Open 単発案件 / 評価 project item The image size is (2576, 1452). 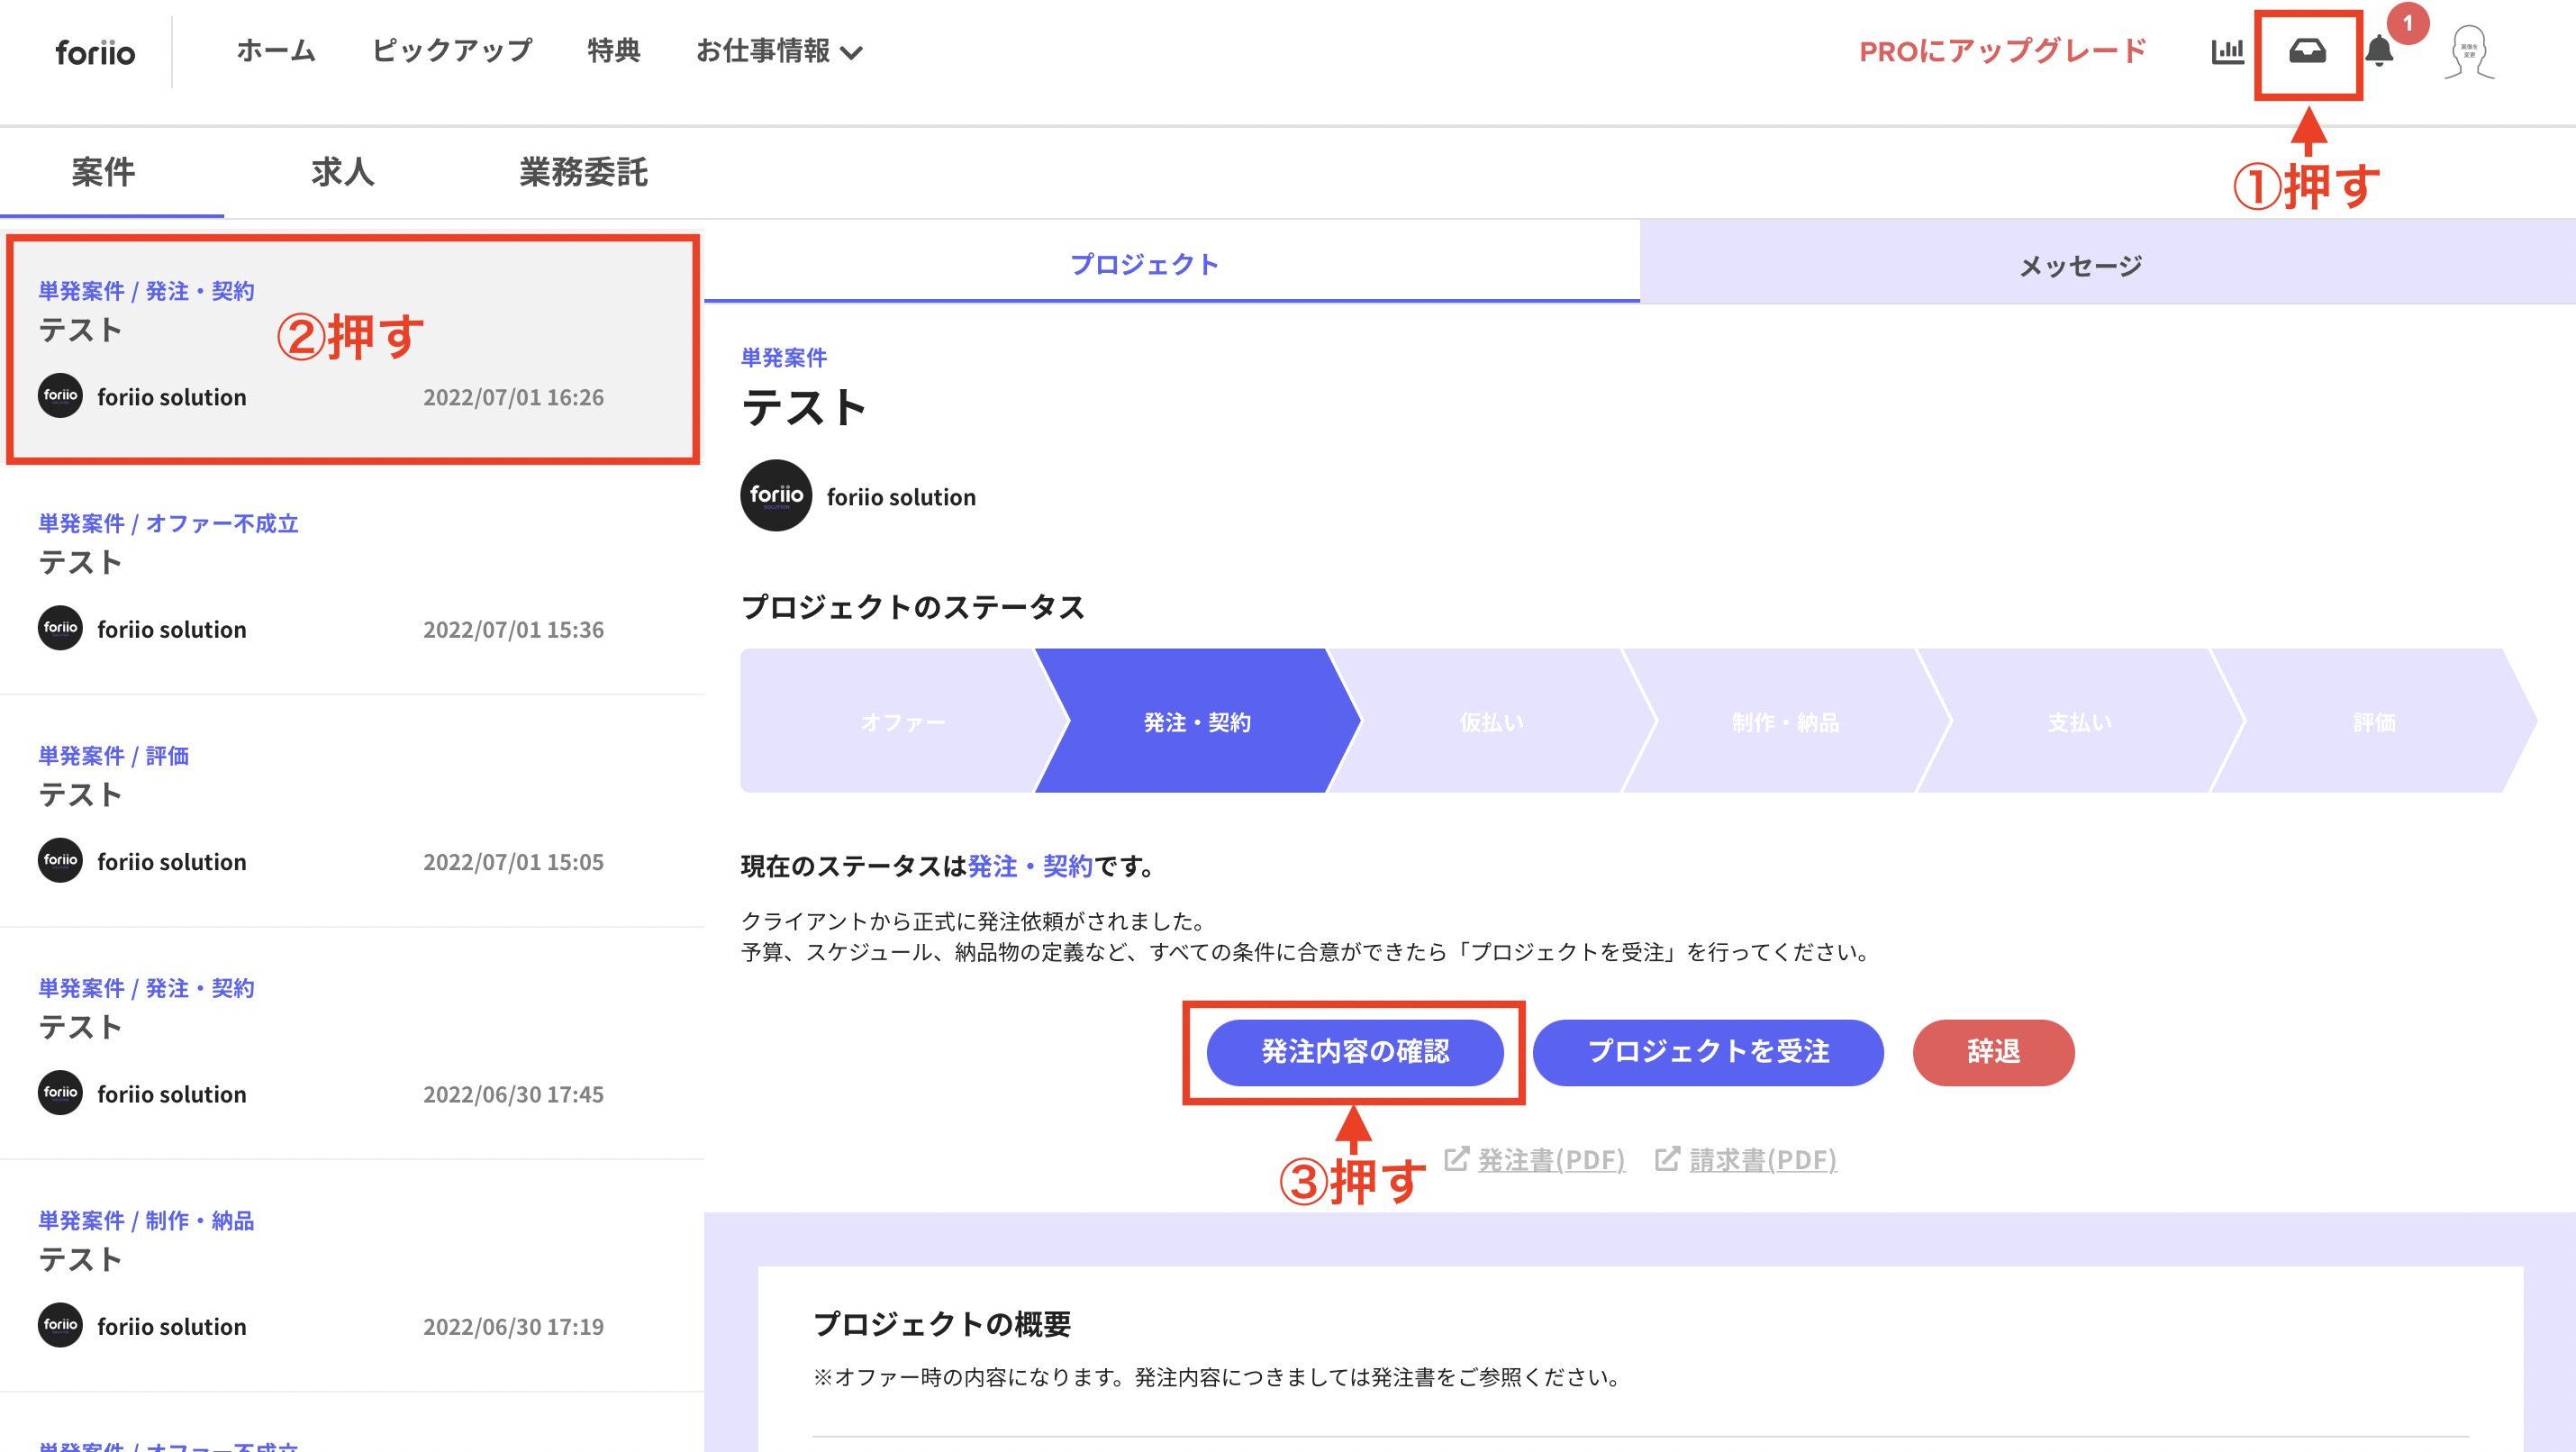(x=352, y=811)
